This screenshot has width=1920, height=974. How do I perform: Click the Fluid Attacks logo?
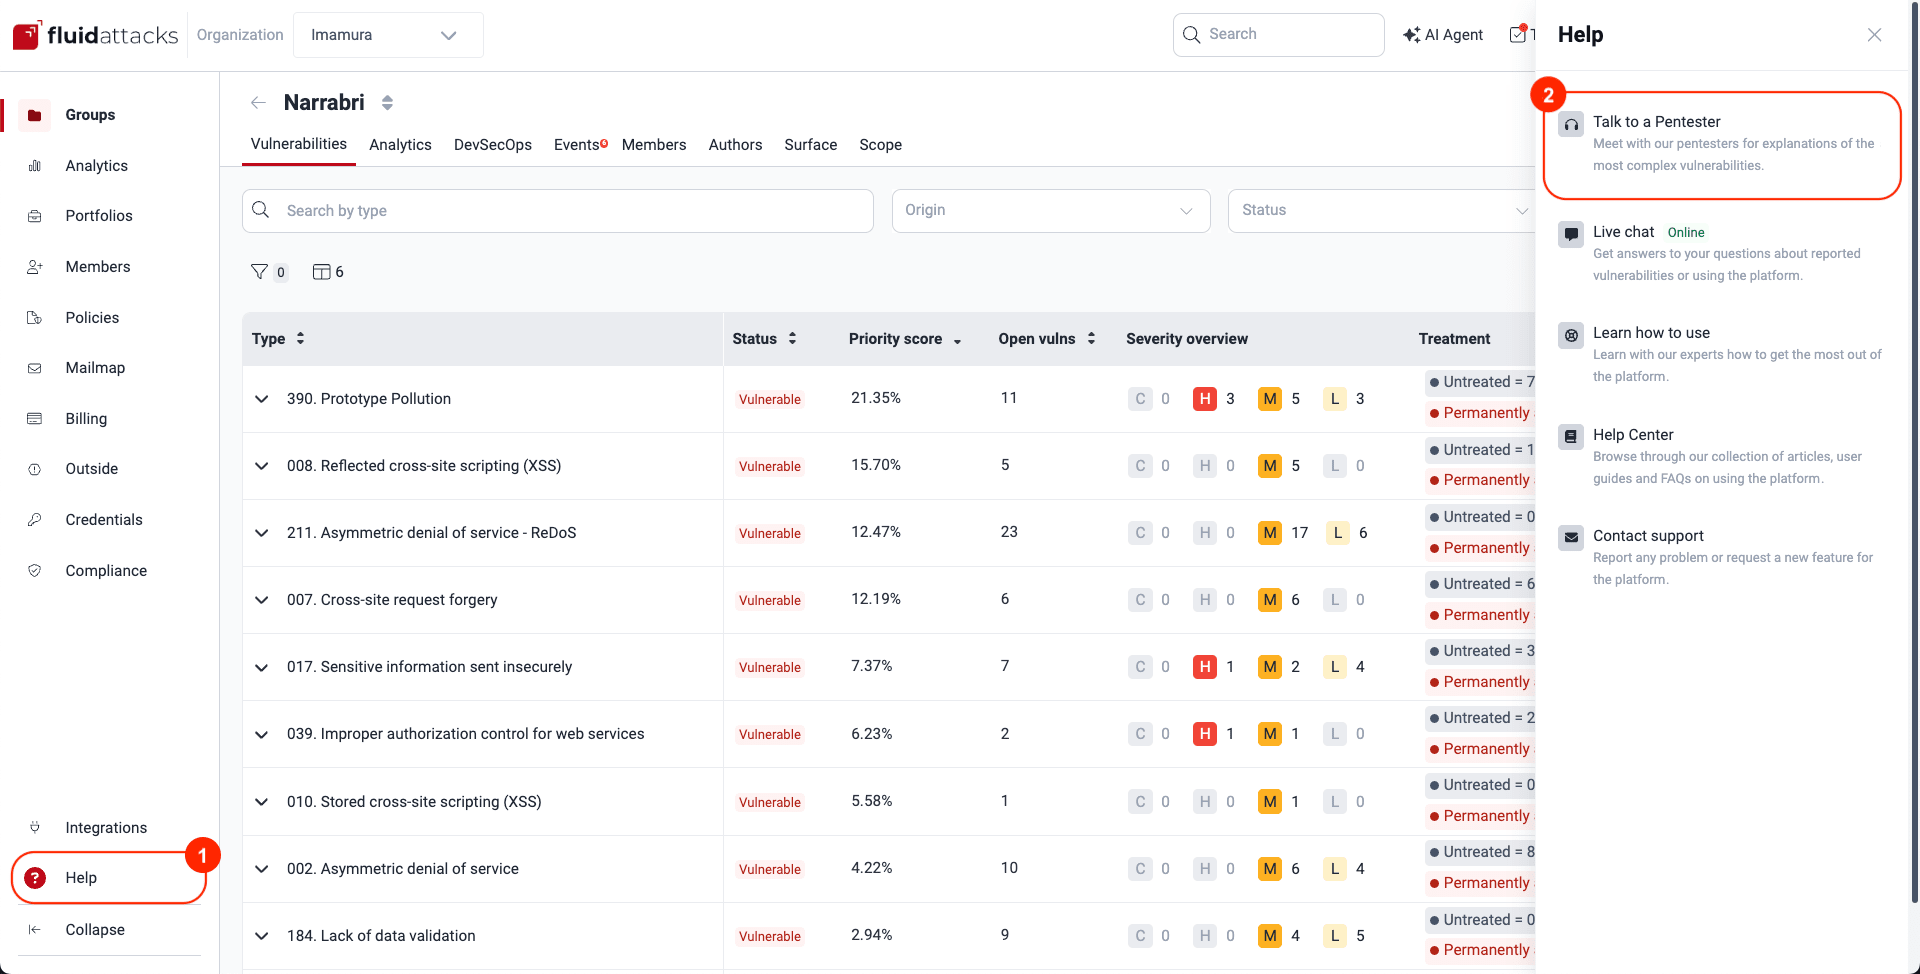[96, 35]
